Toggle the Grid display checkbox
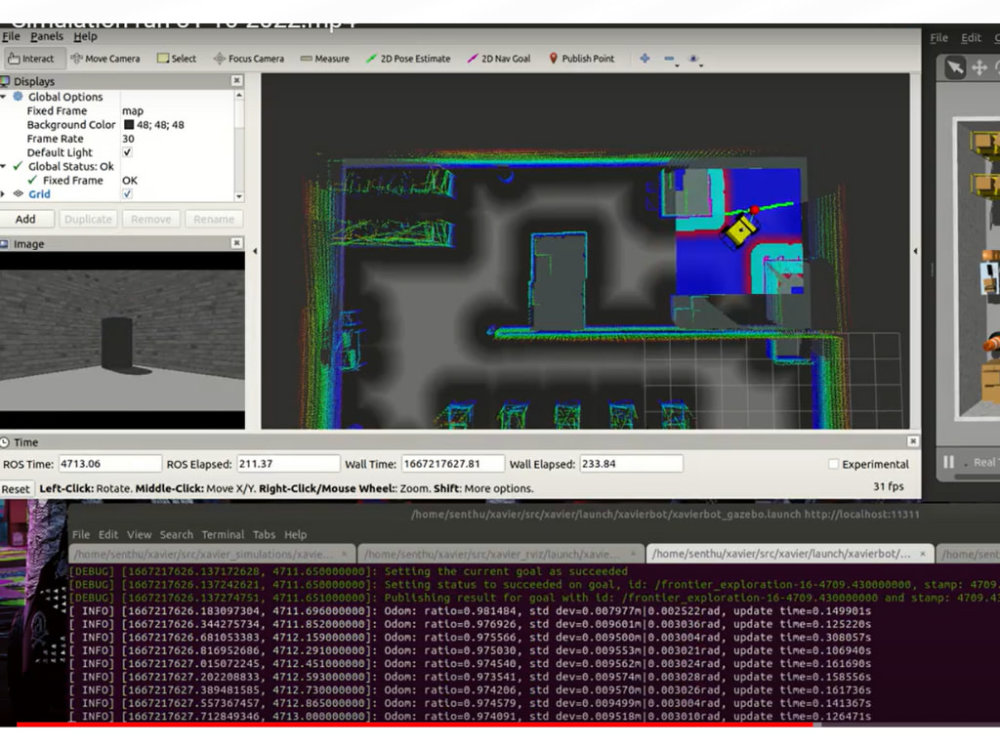 pos(127,194)
